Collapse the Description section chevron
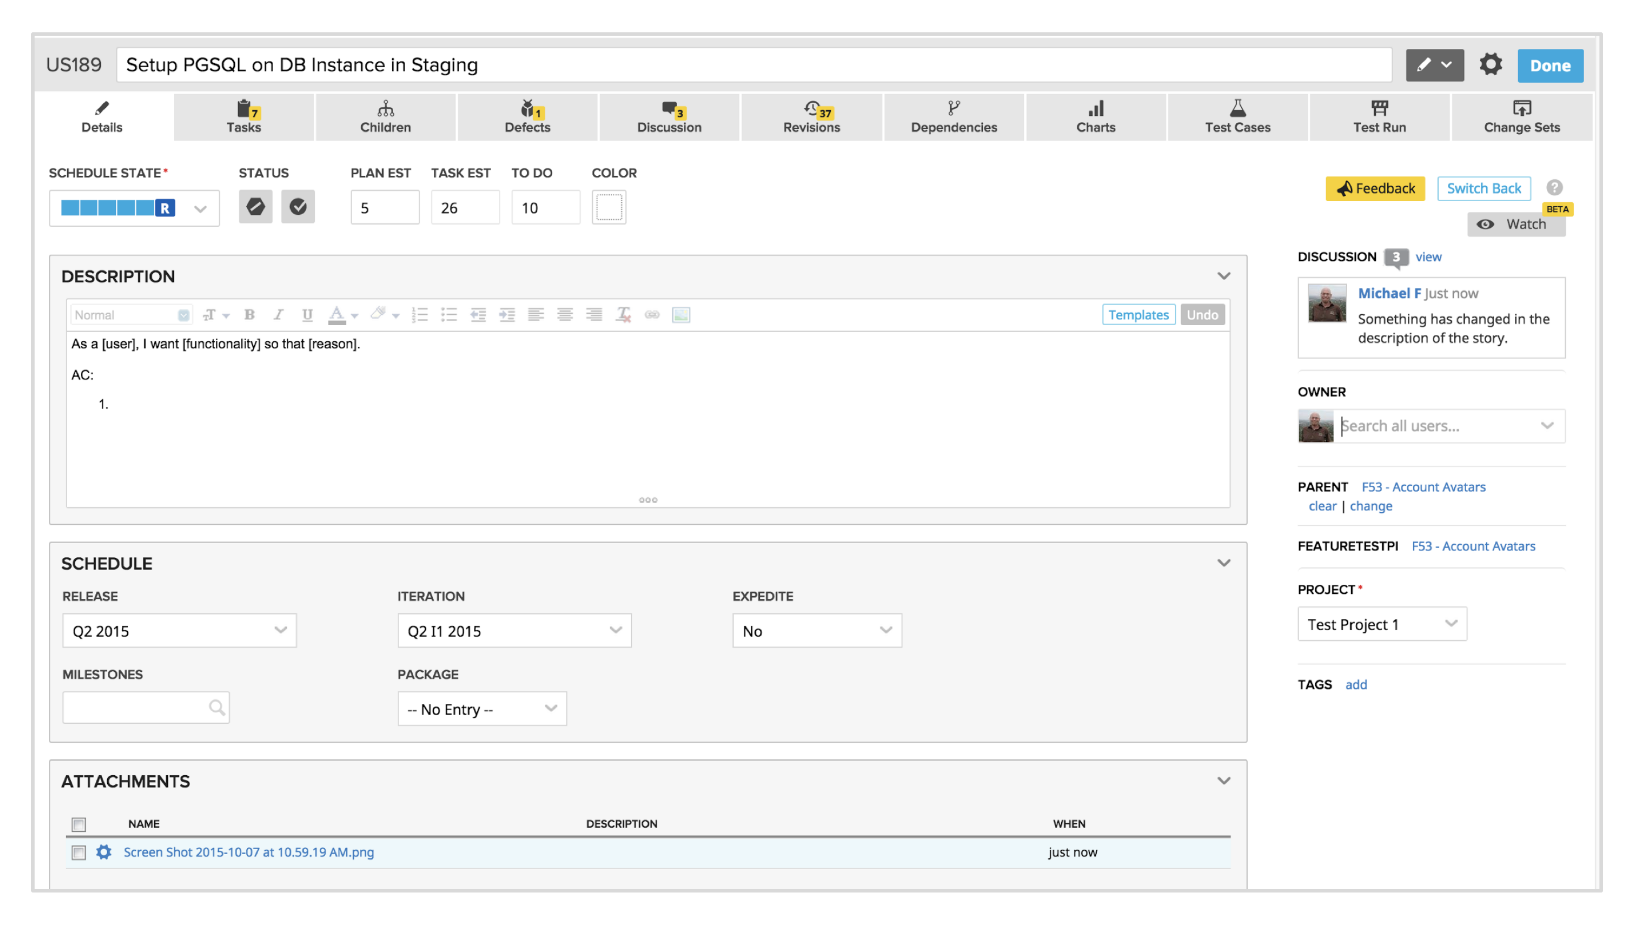 (1223, 276)
